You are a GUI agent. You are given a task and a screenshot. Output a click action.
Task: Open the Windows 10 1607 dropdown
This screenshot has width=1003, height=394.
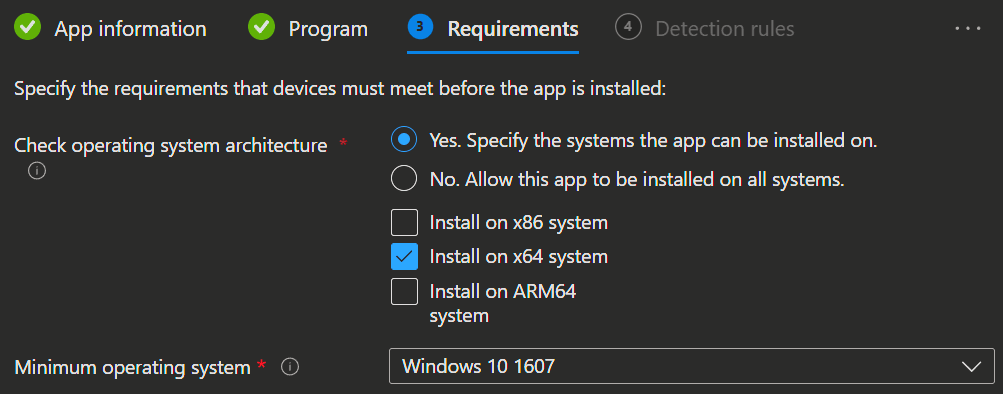pyautogui.click(x=691, y=366)
